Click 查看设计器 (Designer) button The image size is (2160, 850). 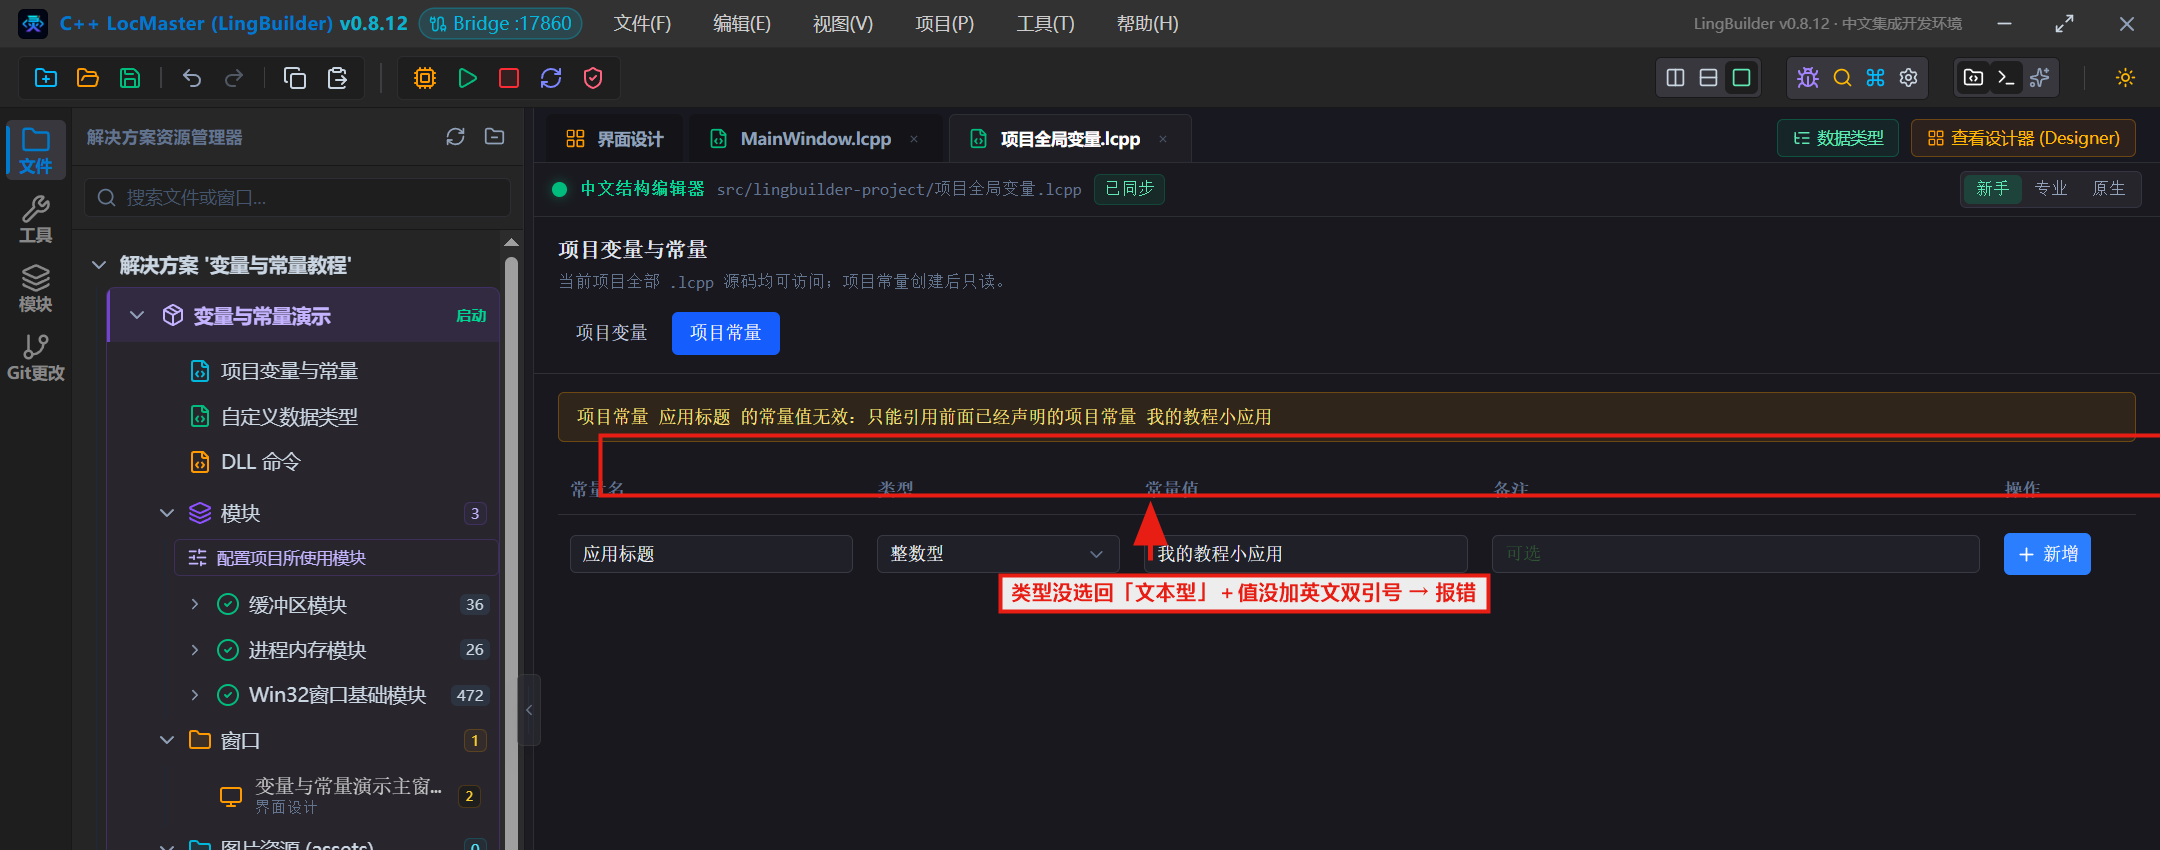pyautogui.click(x=2023, y=138)
